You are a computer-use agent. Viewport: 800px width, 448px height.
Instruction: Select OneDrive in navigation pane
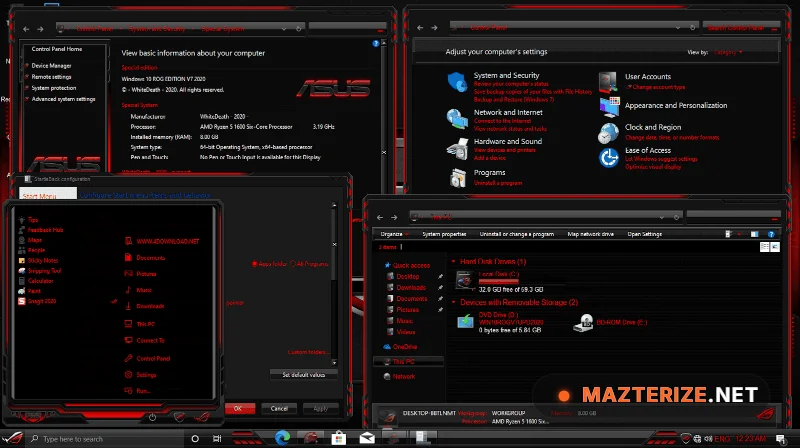(400, 346)
